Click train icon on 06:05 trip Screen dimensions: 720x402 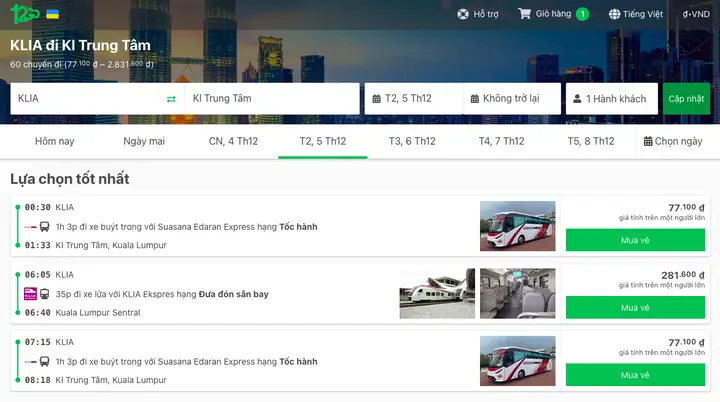(x=45, y=294)
